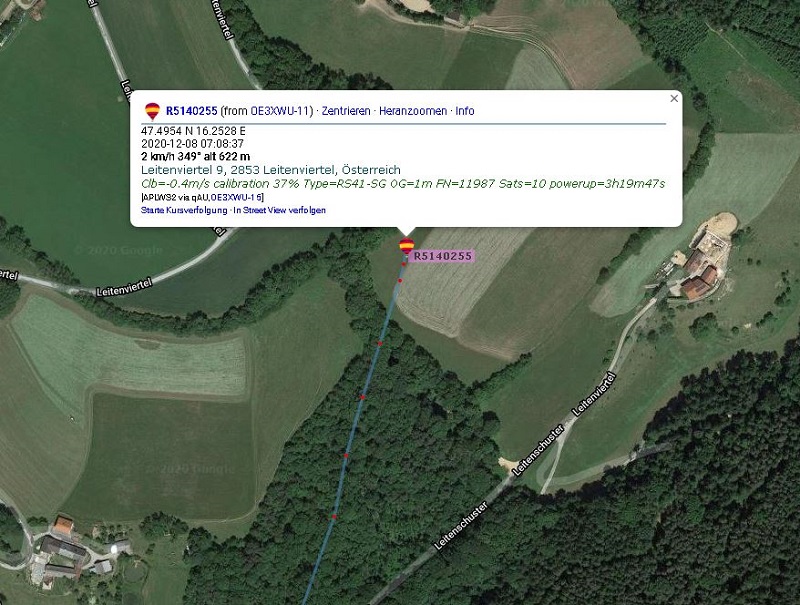Click the timestamp 2020-12-08 07:08:37

tap(192, 144)
